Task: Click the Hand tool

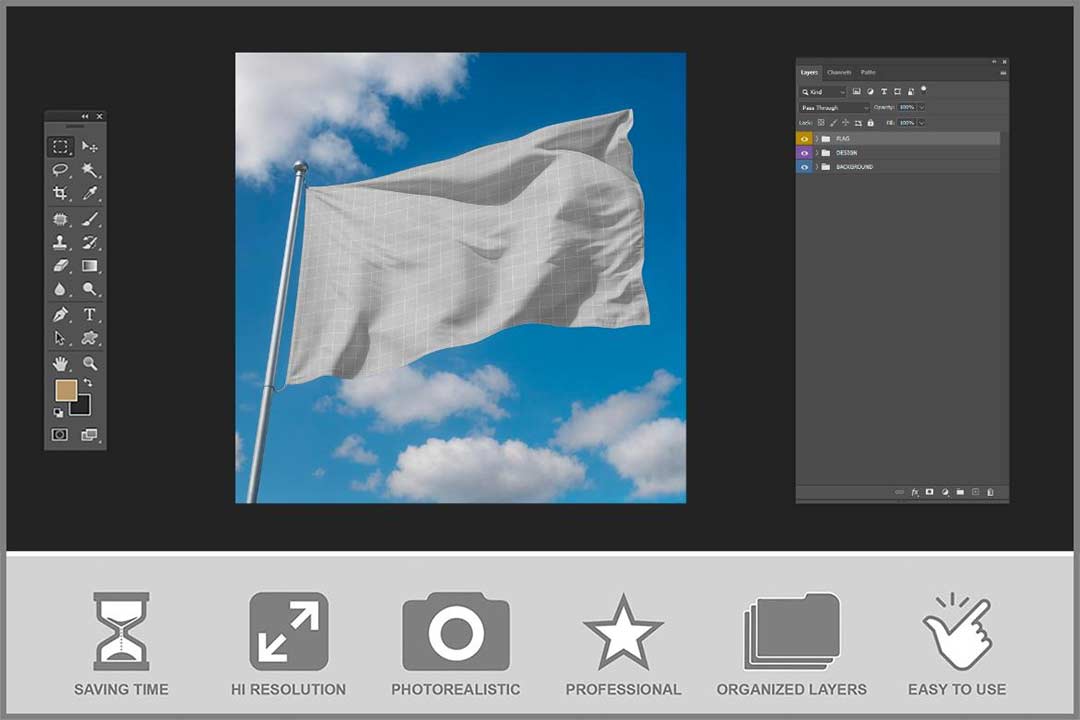Action: pyautogui.click(x=60, y=364)
